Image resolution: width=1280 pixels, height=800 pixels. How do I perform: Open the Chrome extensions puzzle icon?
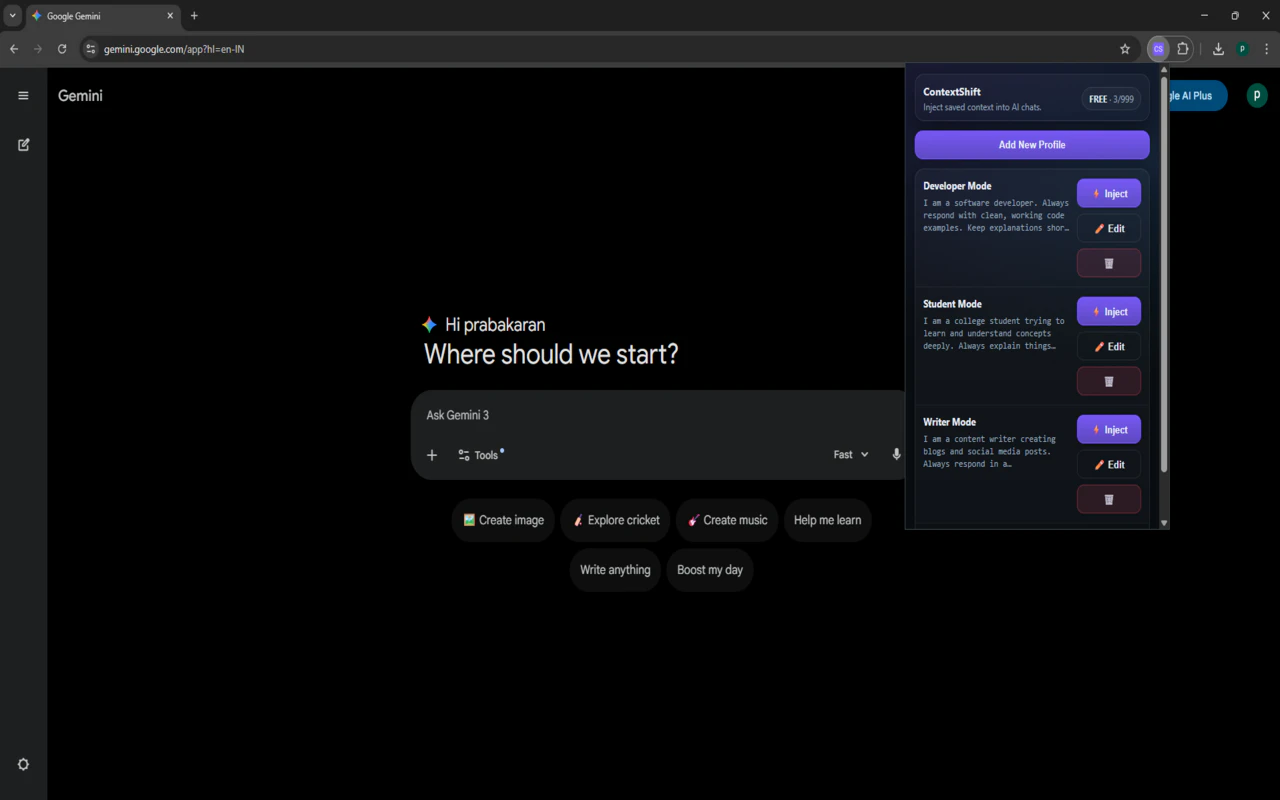click(x=1183, y=49)
